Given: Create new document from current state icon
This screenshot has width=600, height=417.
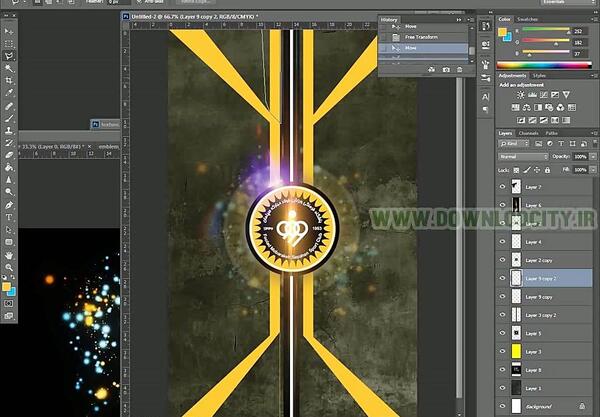Looking at the screenshot, I should 432,70.
